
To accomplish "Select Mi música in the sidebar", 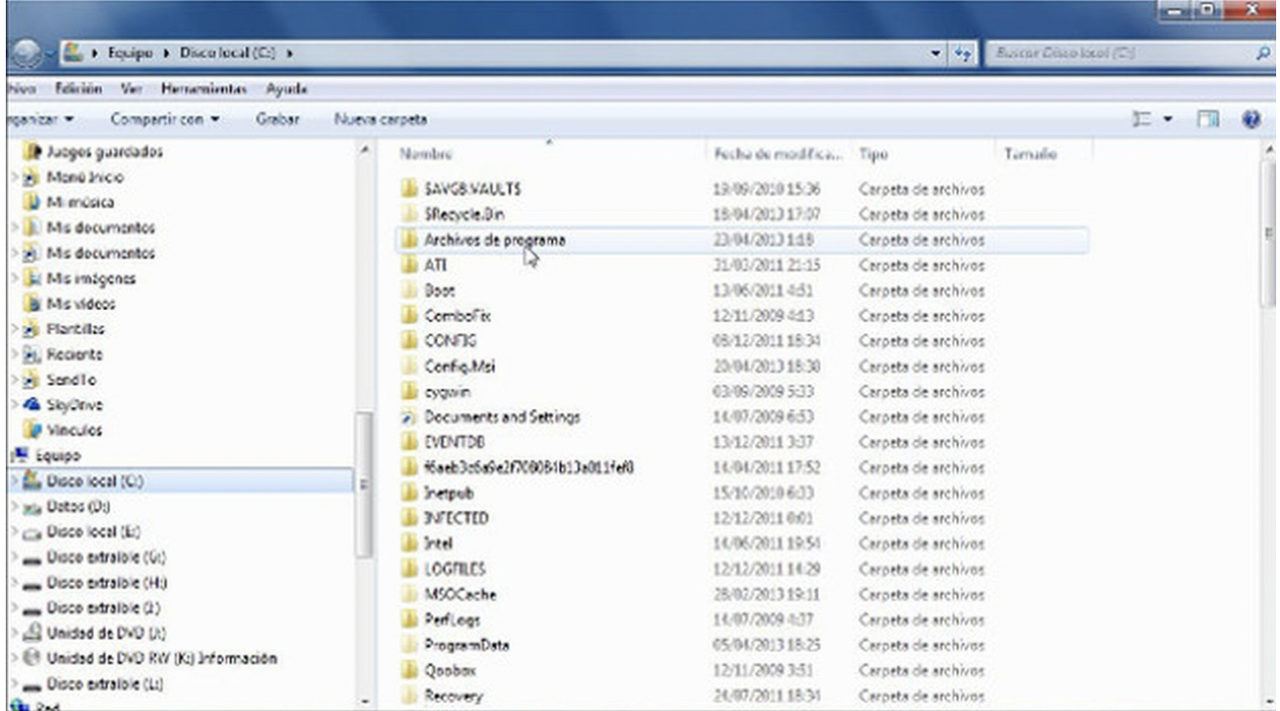I will tap(81, 202).
